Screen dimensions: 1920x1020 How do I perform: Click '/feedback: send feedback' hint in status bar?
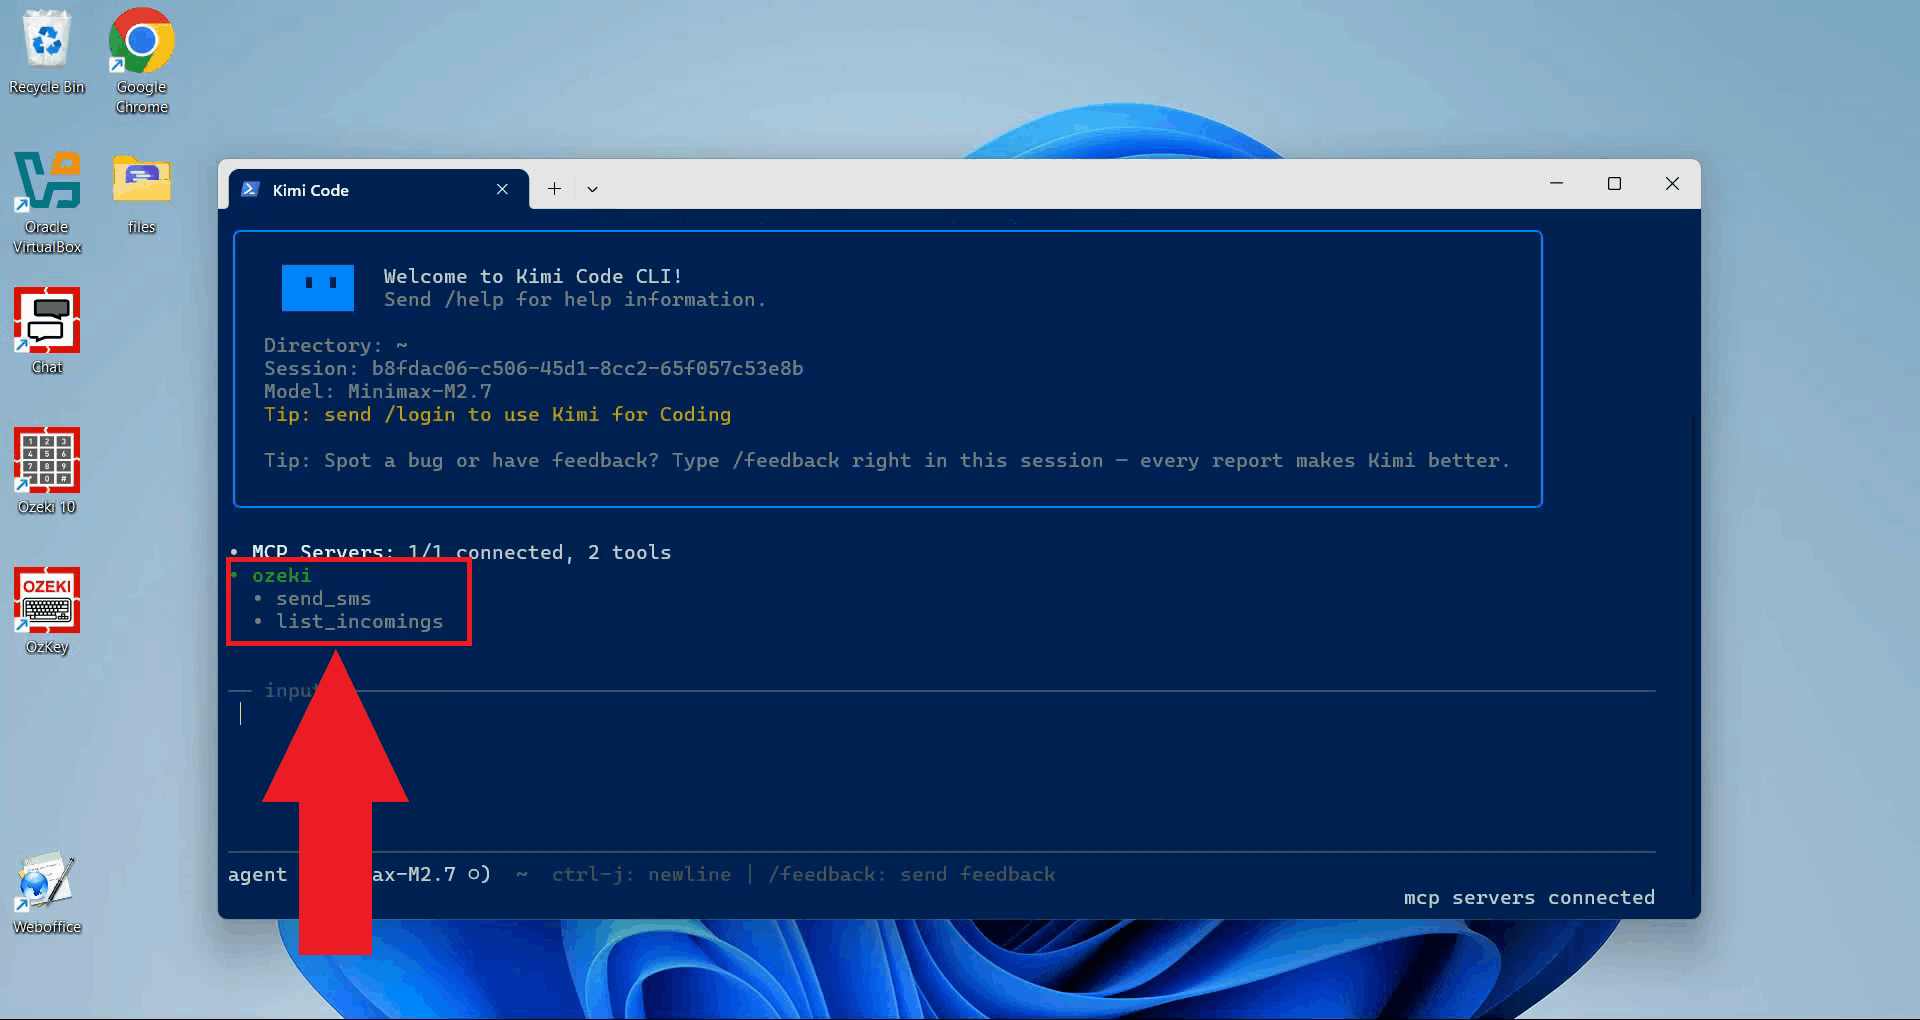pos(911,874)
